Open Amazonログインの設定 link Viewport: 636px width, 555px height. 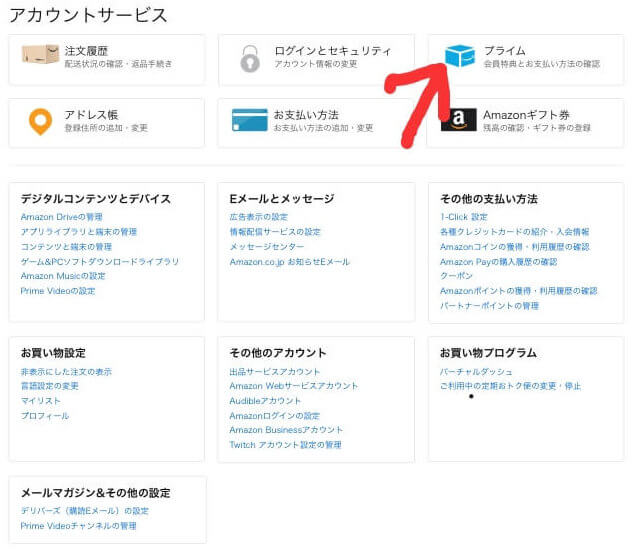pyautogui.click(x=275, y=416)
